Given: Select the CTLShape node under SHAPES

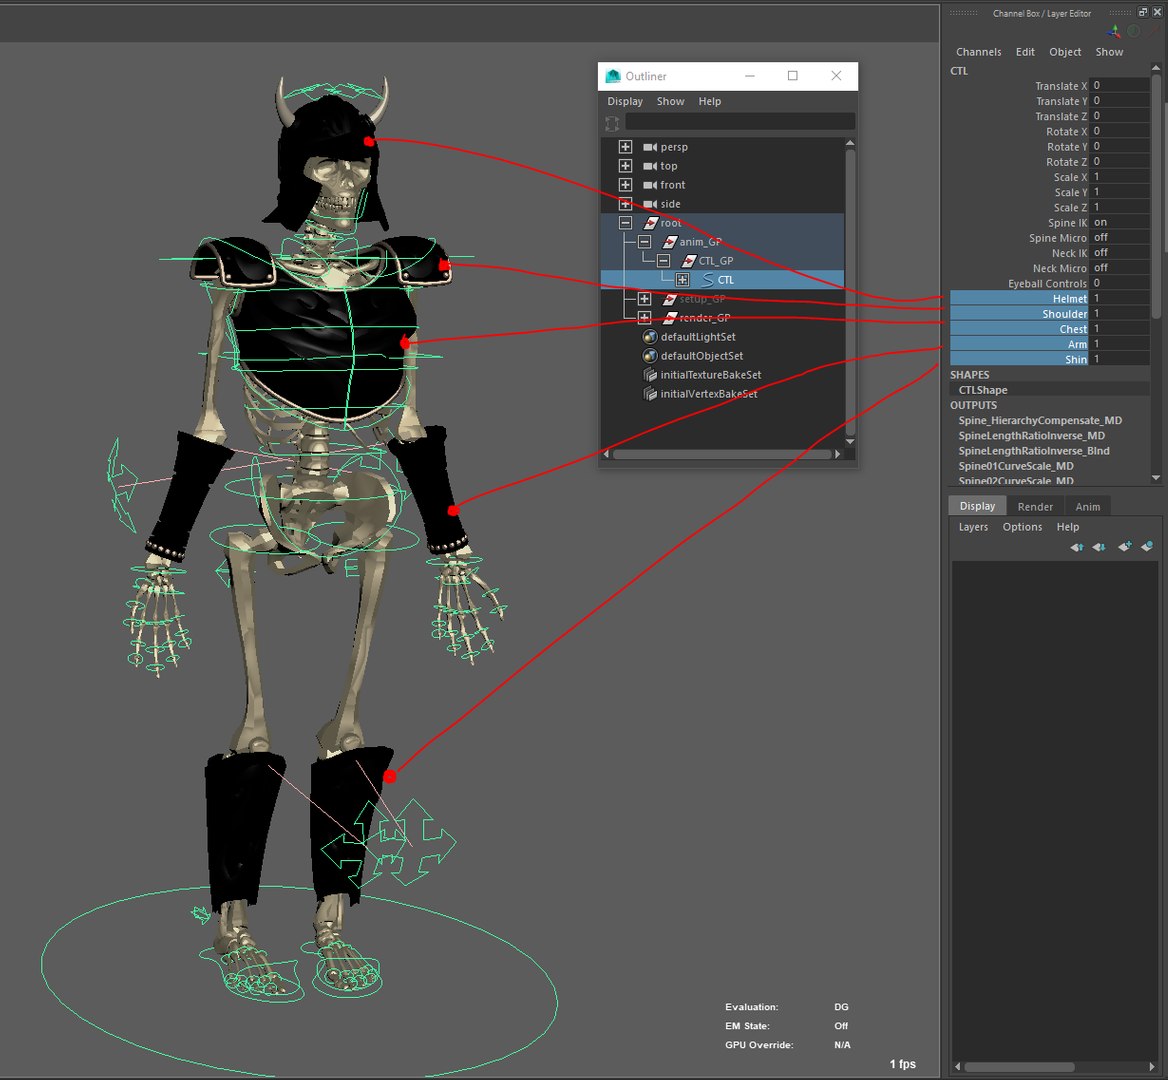Looking at the screenshot, I should (x=983, y=390).
